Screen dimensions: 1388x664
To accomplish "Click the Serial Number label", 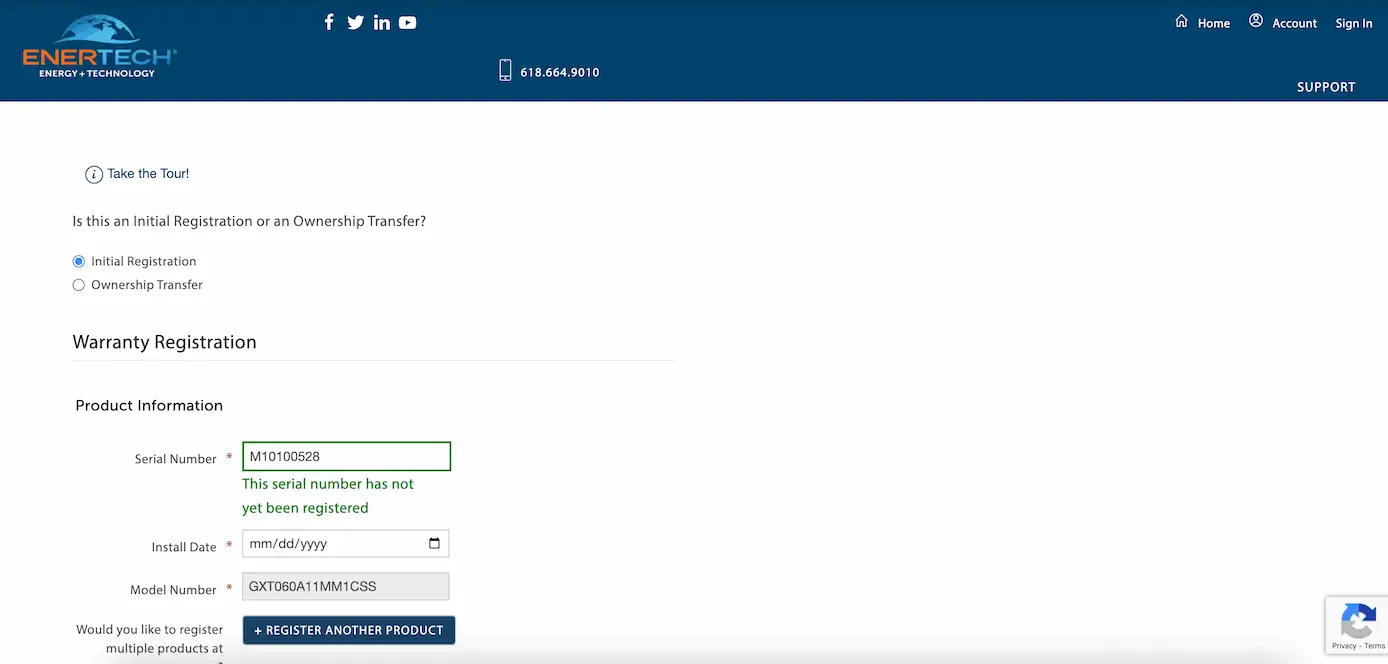I will coord(175,459).
